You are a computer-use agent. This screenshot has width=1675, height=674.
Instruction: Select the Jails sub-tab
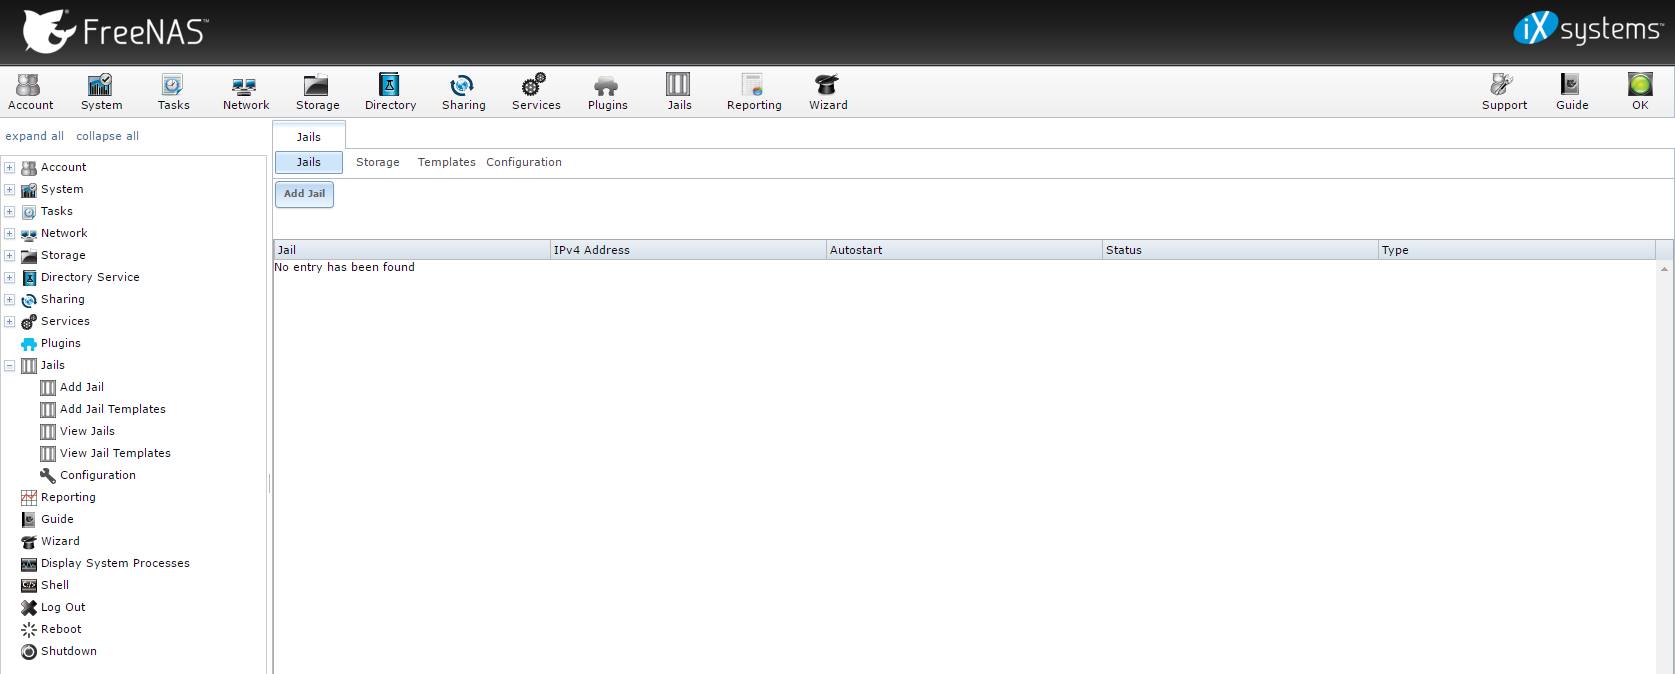tap(309, 162)
